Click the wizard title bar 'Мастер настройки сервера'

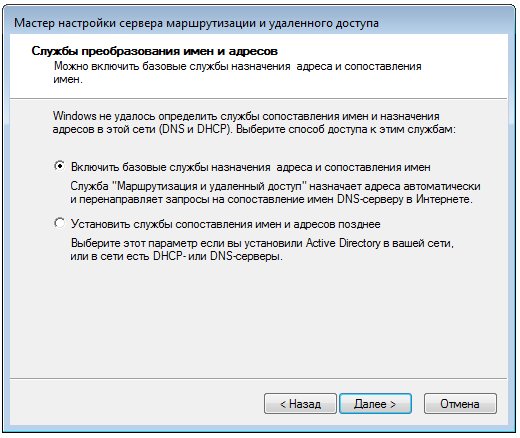pyautogui.click(x=196, y=23)
